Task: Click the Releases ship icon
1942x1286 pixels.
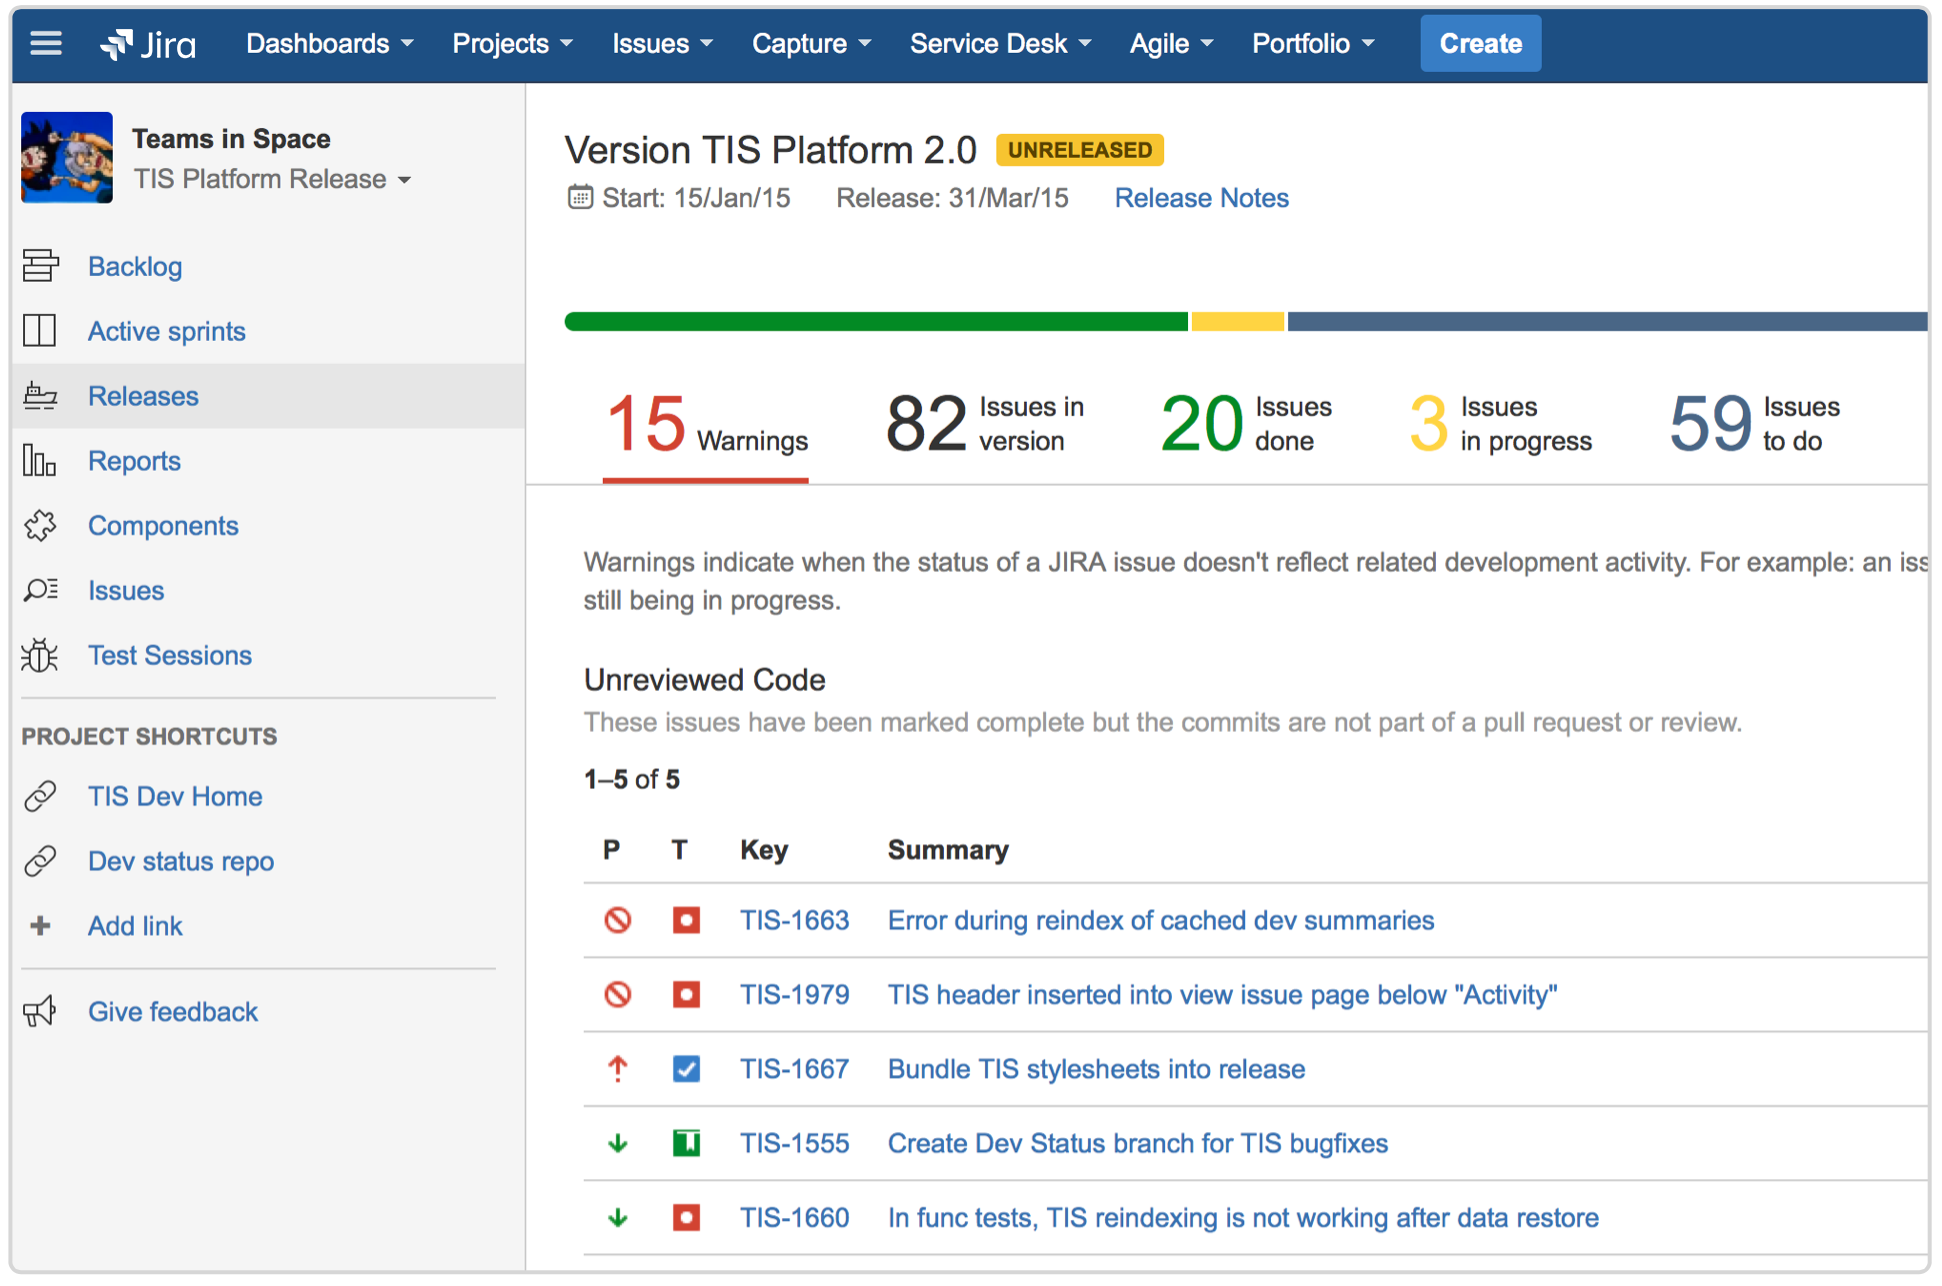Action: (x=40, y=396)
